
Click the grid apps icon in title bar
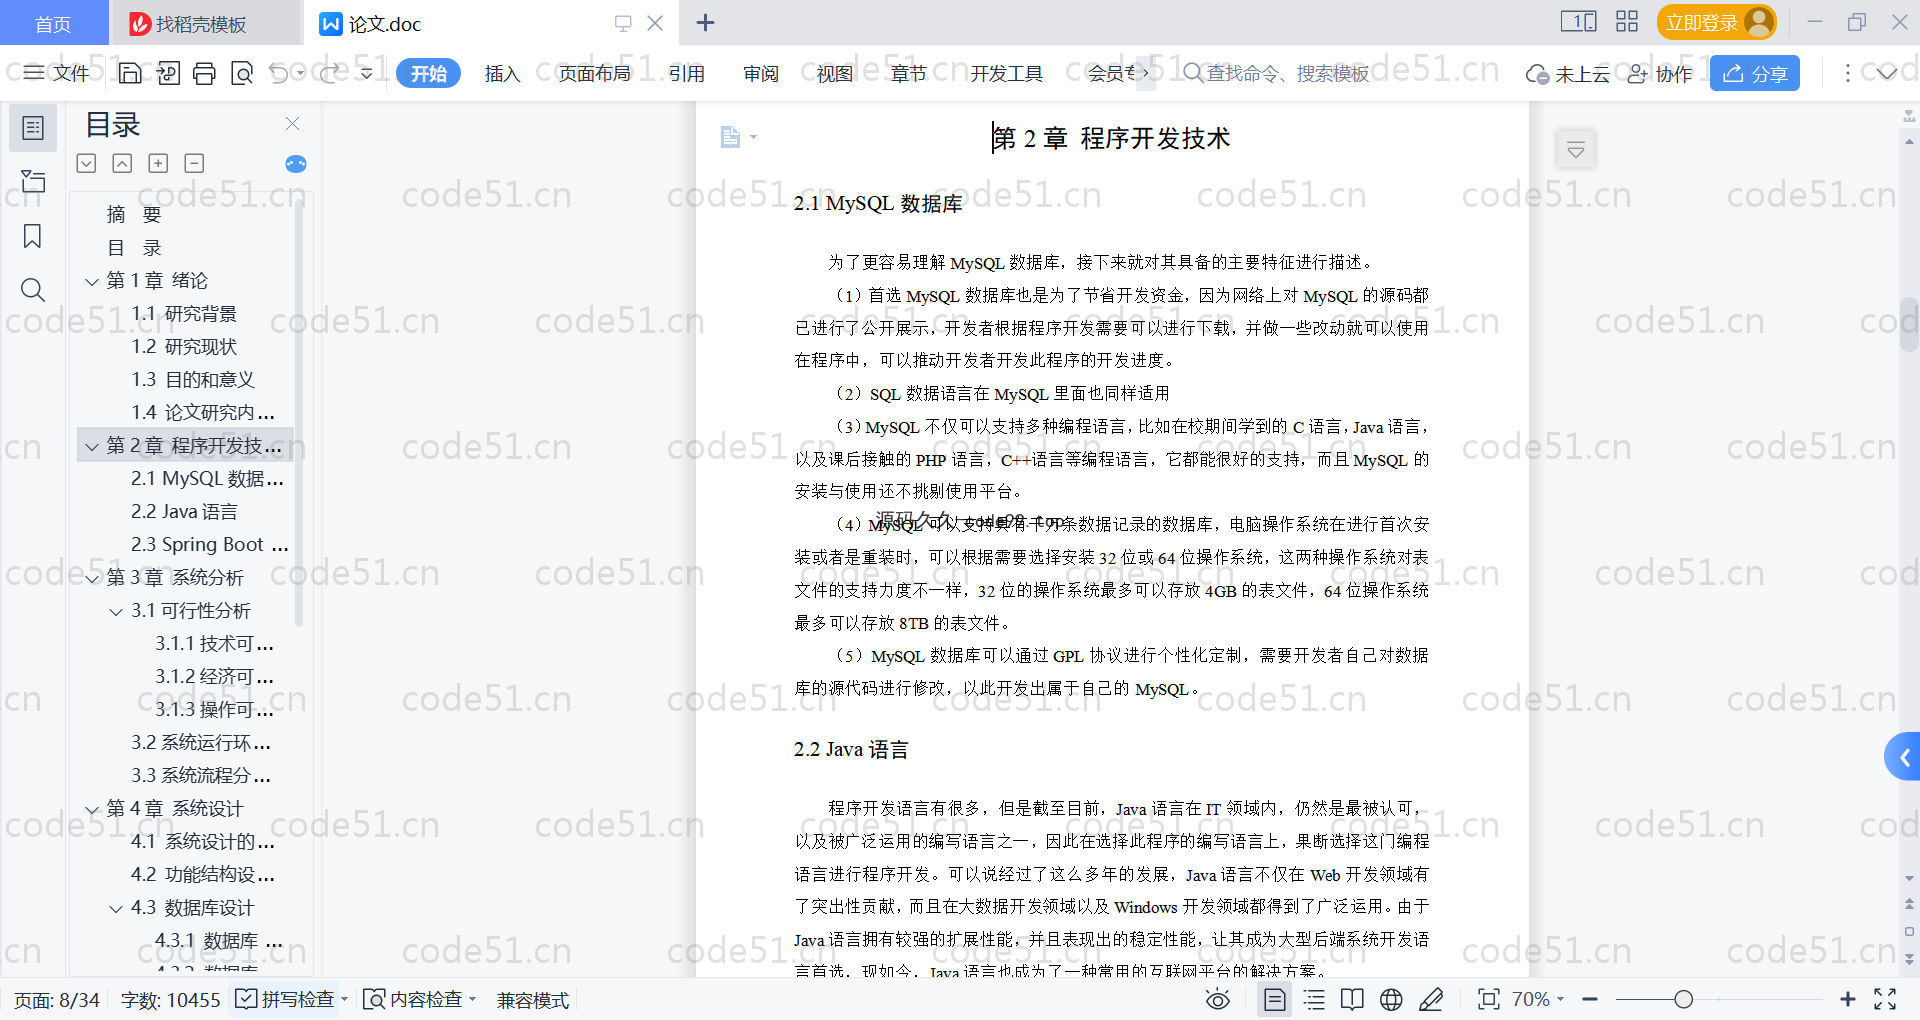1627,22
